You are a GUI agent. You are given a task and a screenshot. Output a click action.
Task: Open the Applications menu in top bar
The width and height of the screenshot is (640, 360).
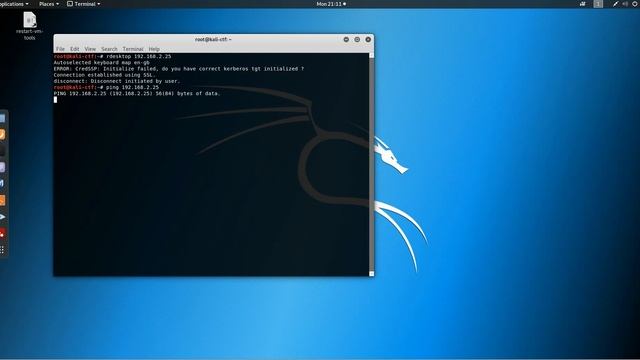[13, 4]
